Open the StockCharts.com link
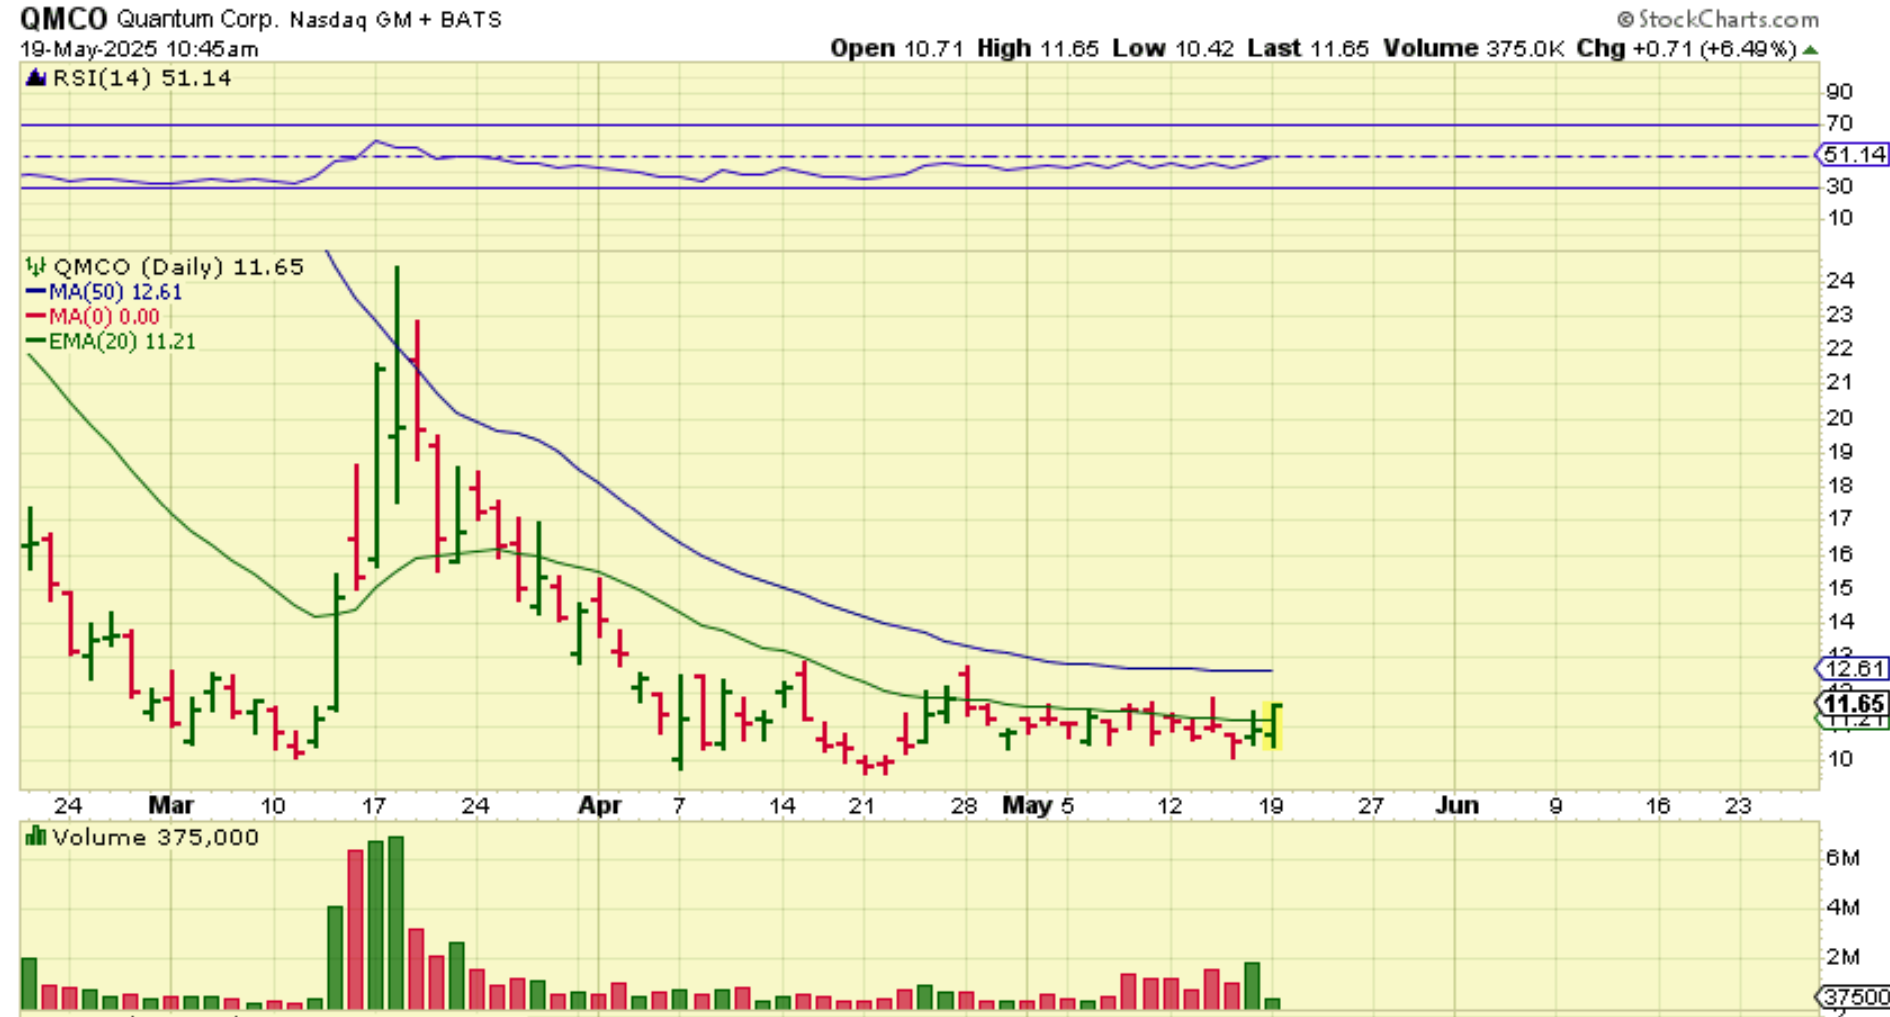Screen dimensions: 1890x1017 pos(1727,19)
